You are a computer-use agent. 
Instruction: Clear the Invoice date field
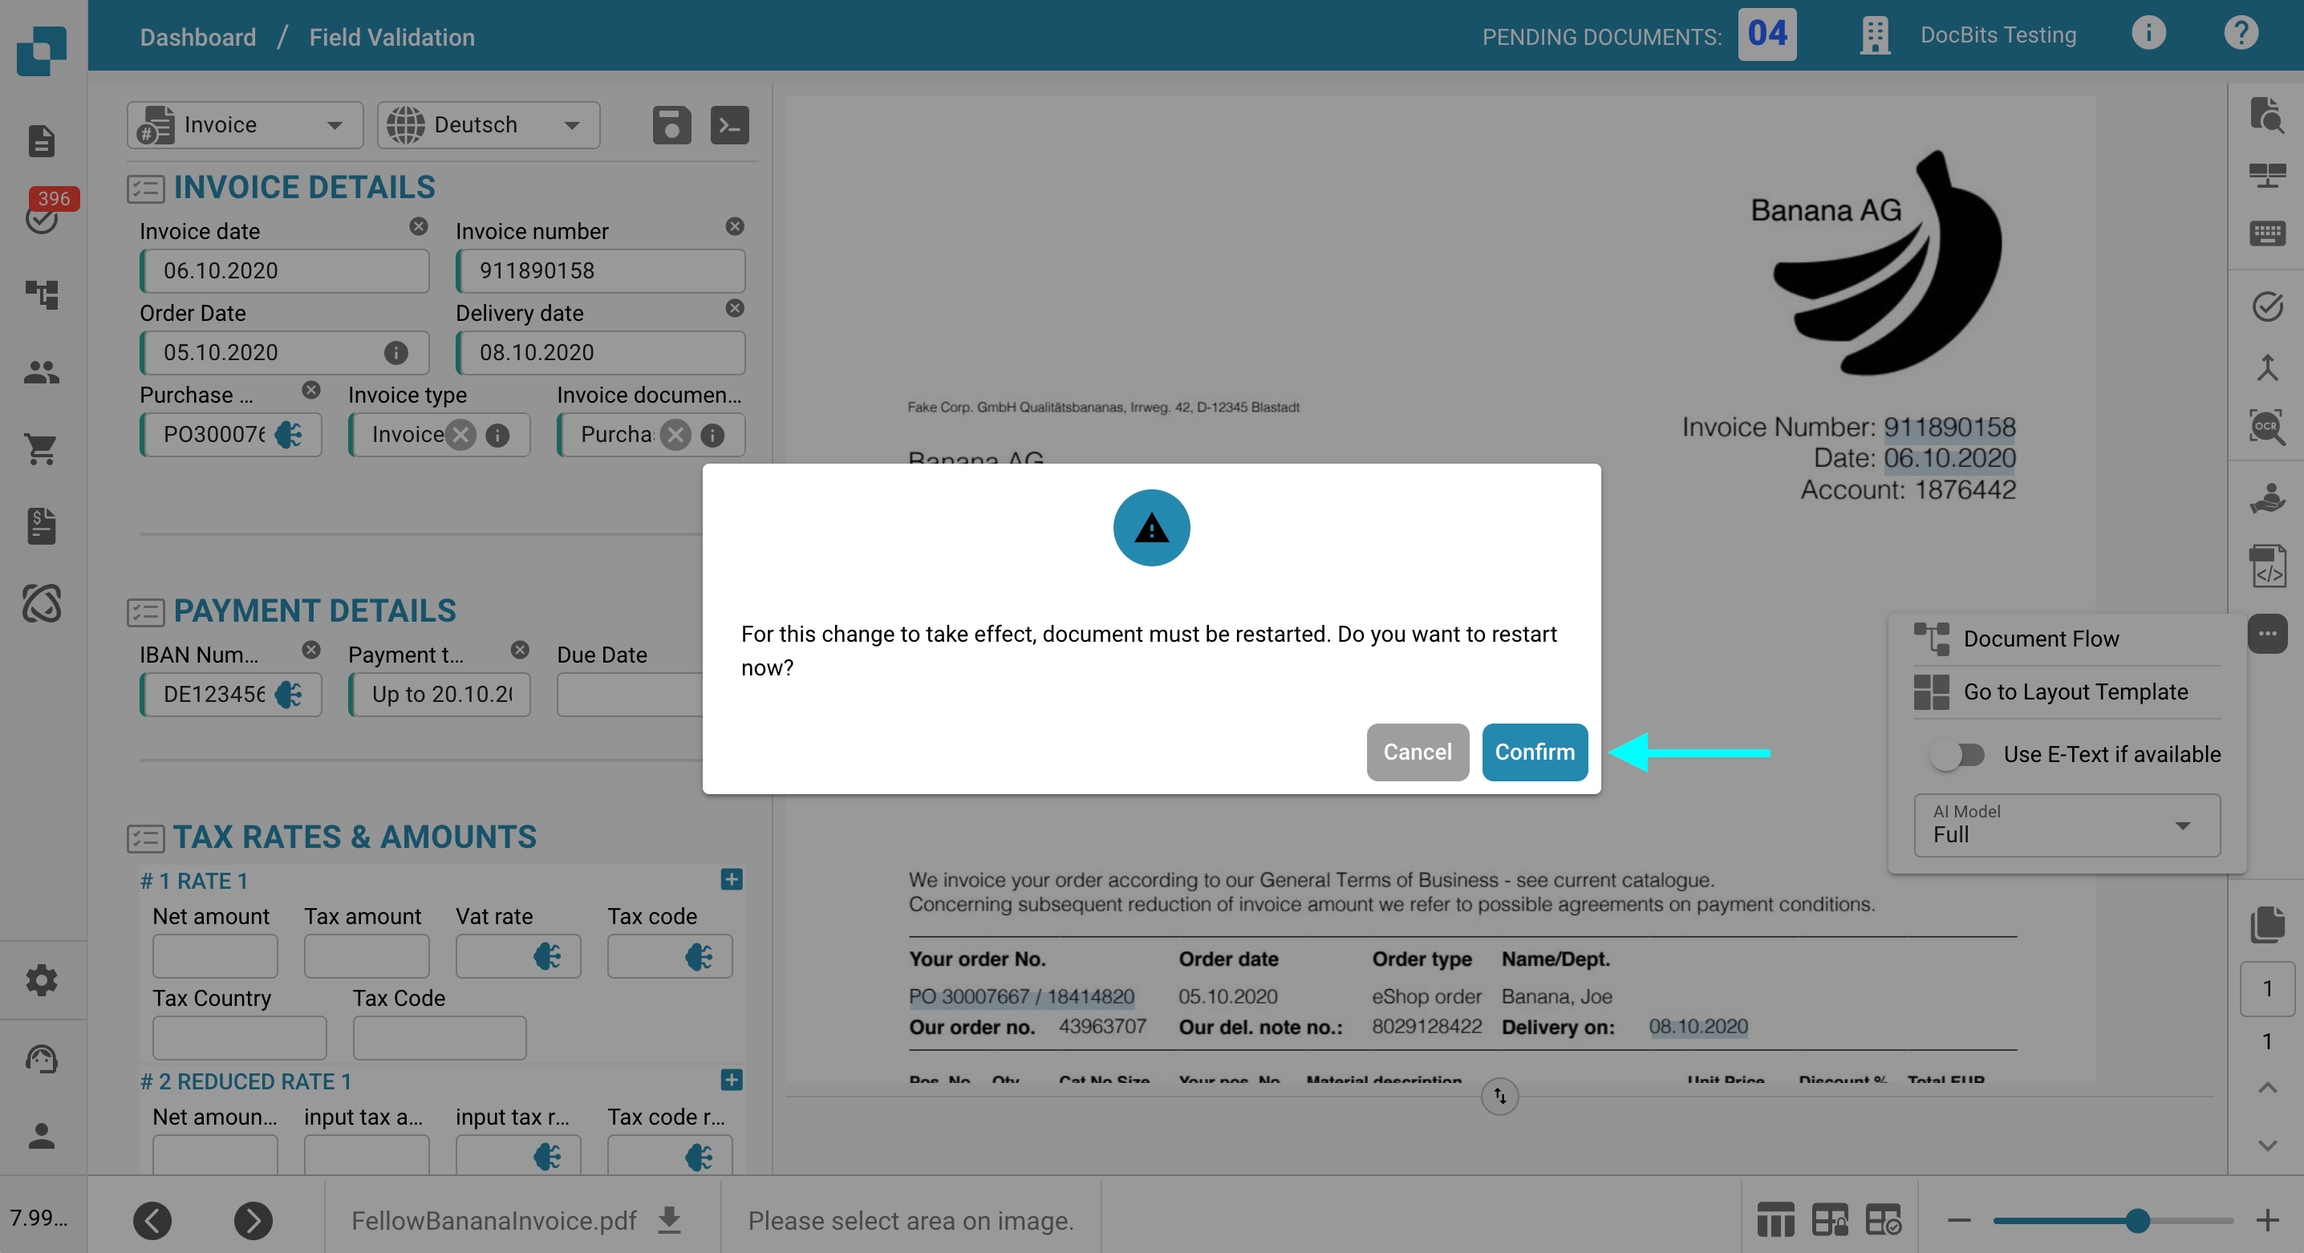(418, 227)
